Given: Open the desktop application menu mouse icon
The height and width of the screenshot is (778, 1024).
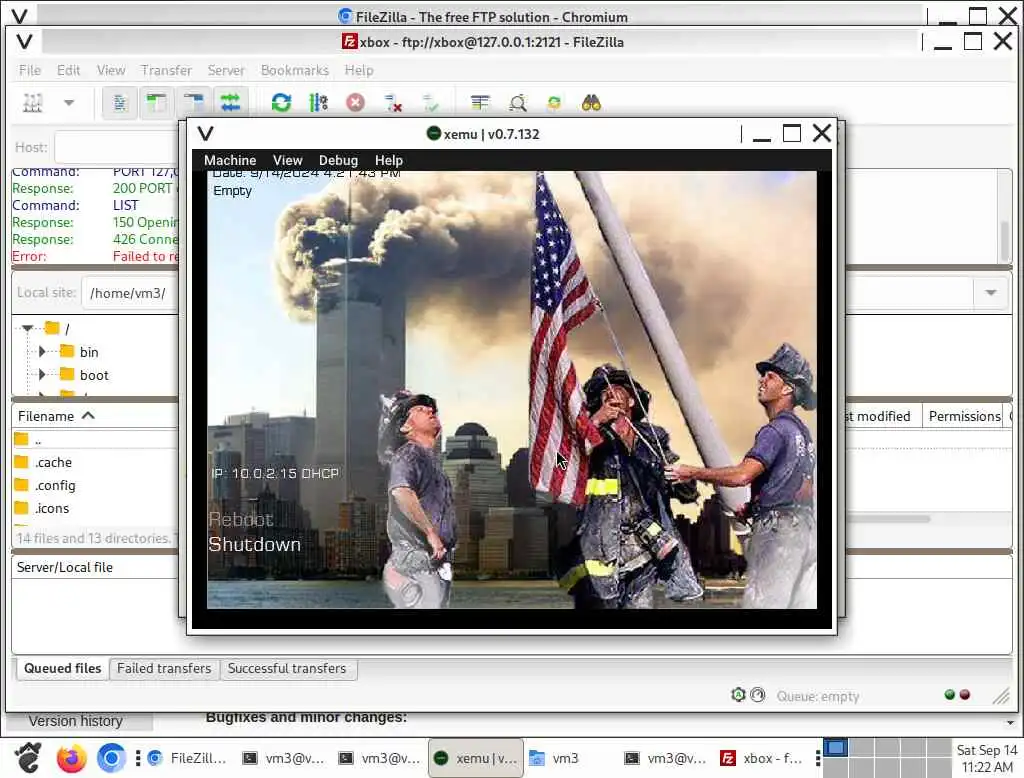Looking at the screenshot, I should coord(28,758).
